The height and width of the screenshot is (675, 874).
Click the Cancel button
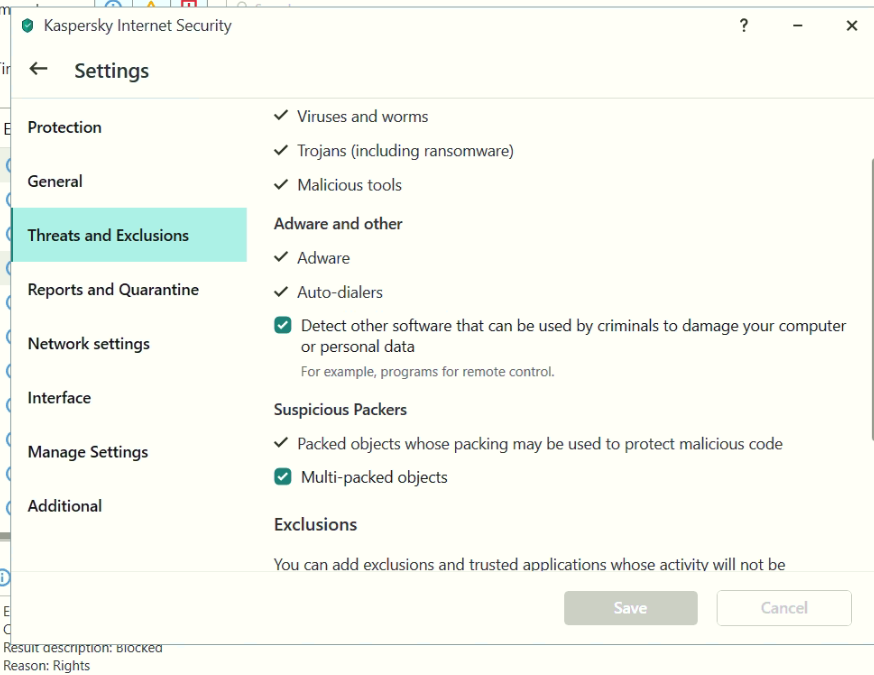pyautogui.click(x=784, y=608)
